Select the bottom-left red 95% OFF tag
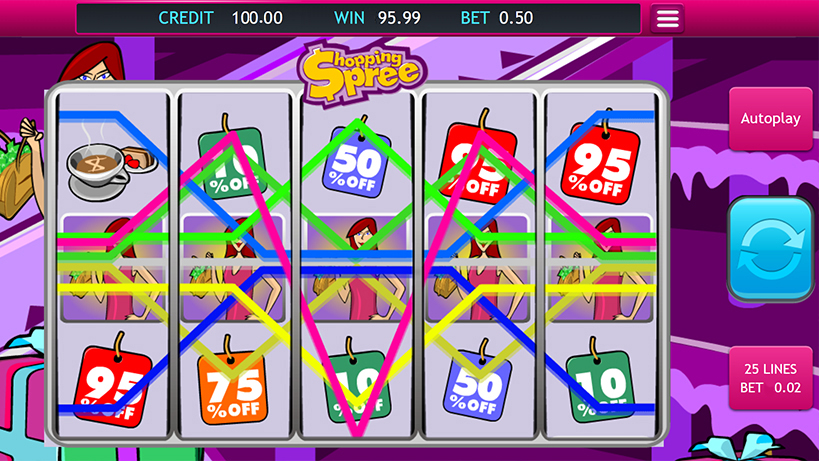Image resolution: width=819 pixels, height=461 pixels. click(112, 381)
